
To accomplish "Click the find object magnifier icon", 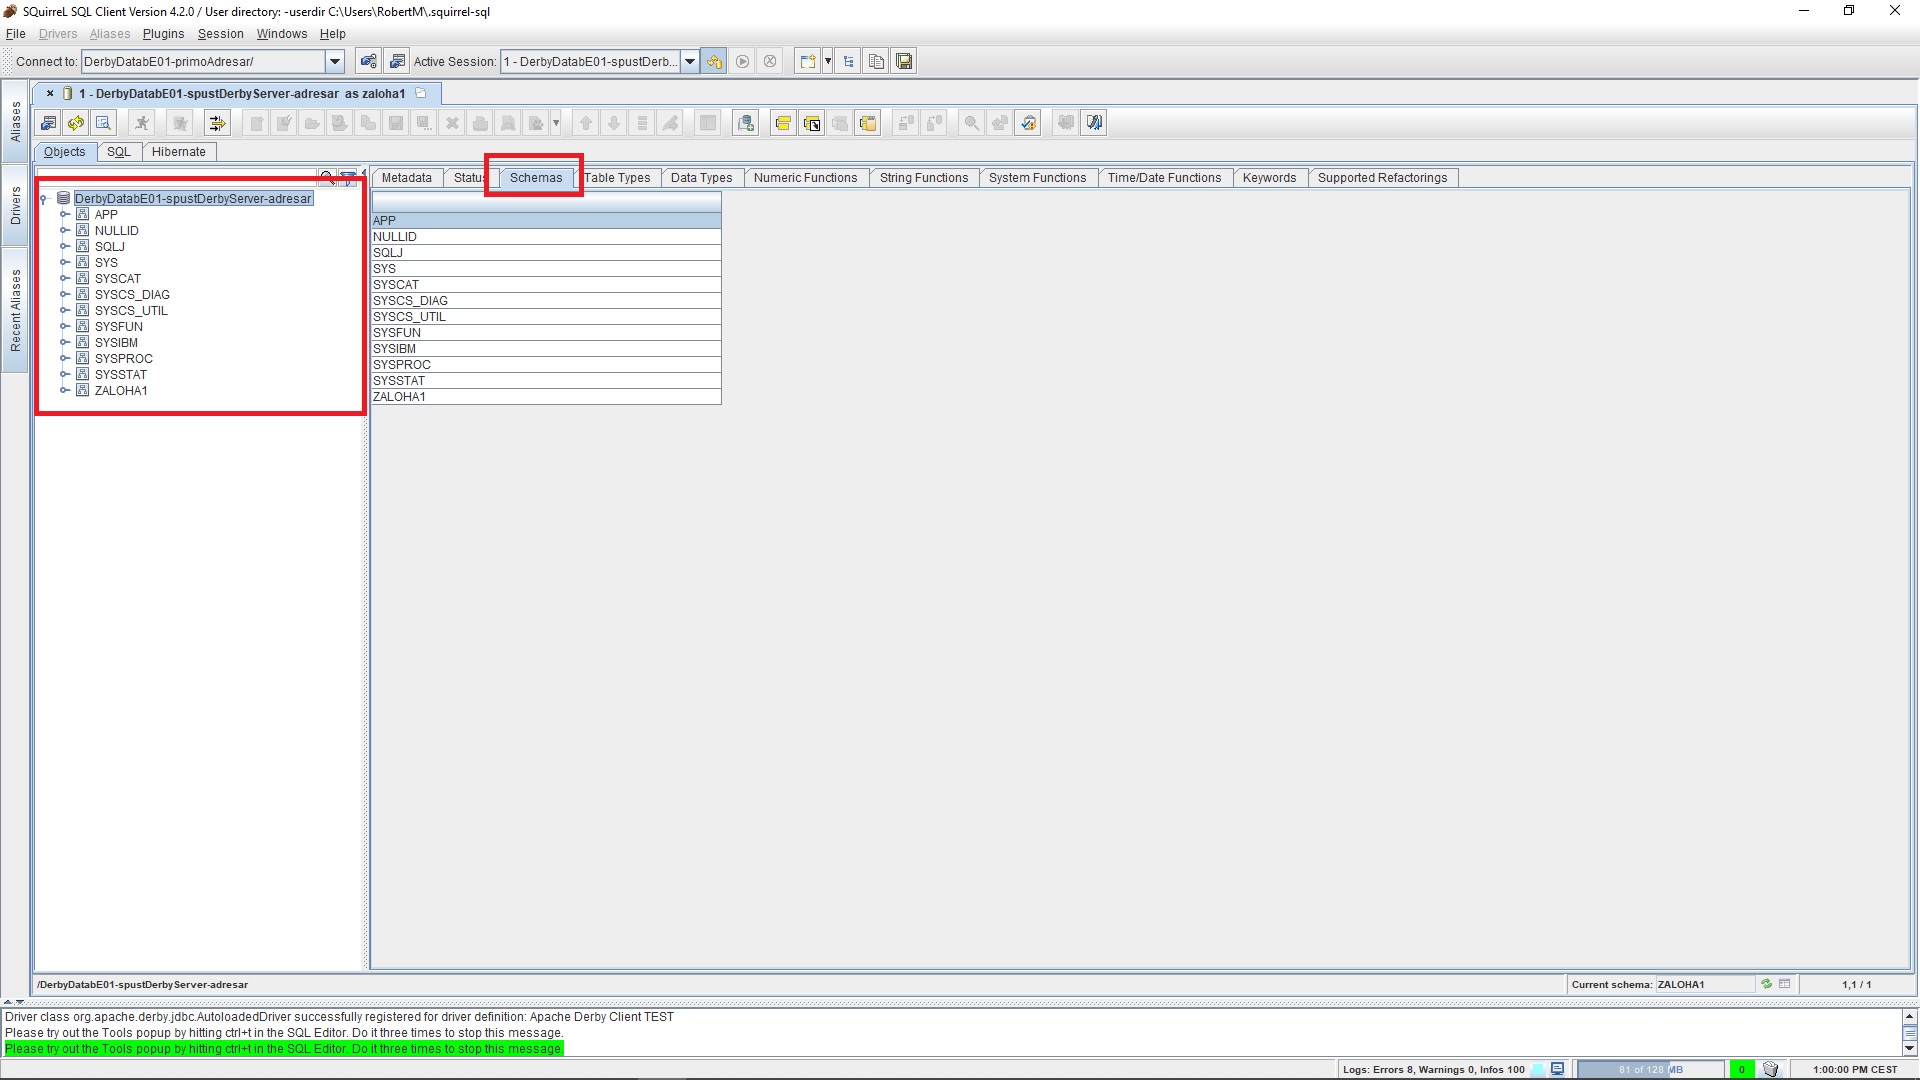I will coord(326,178).
